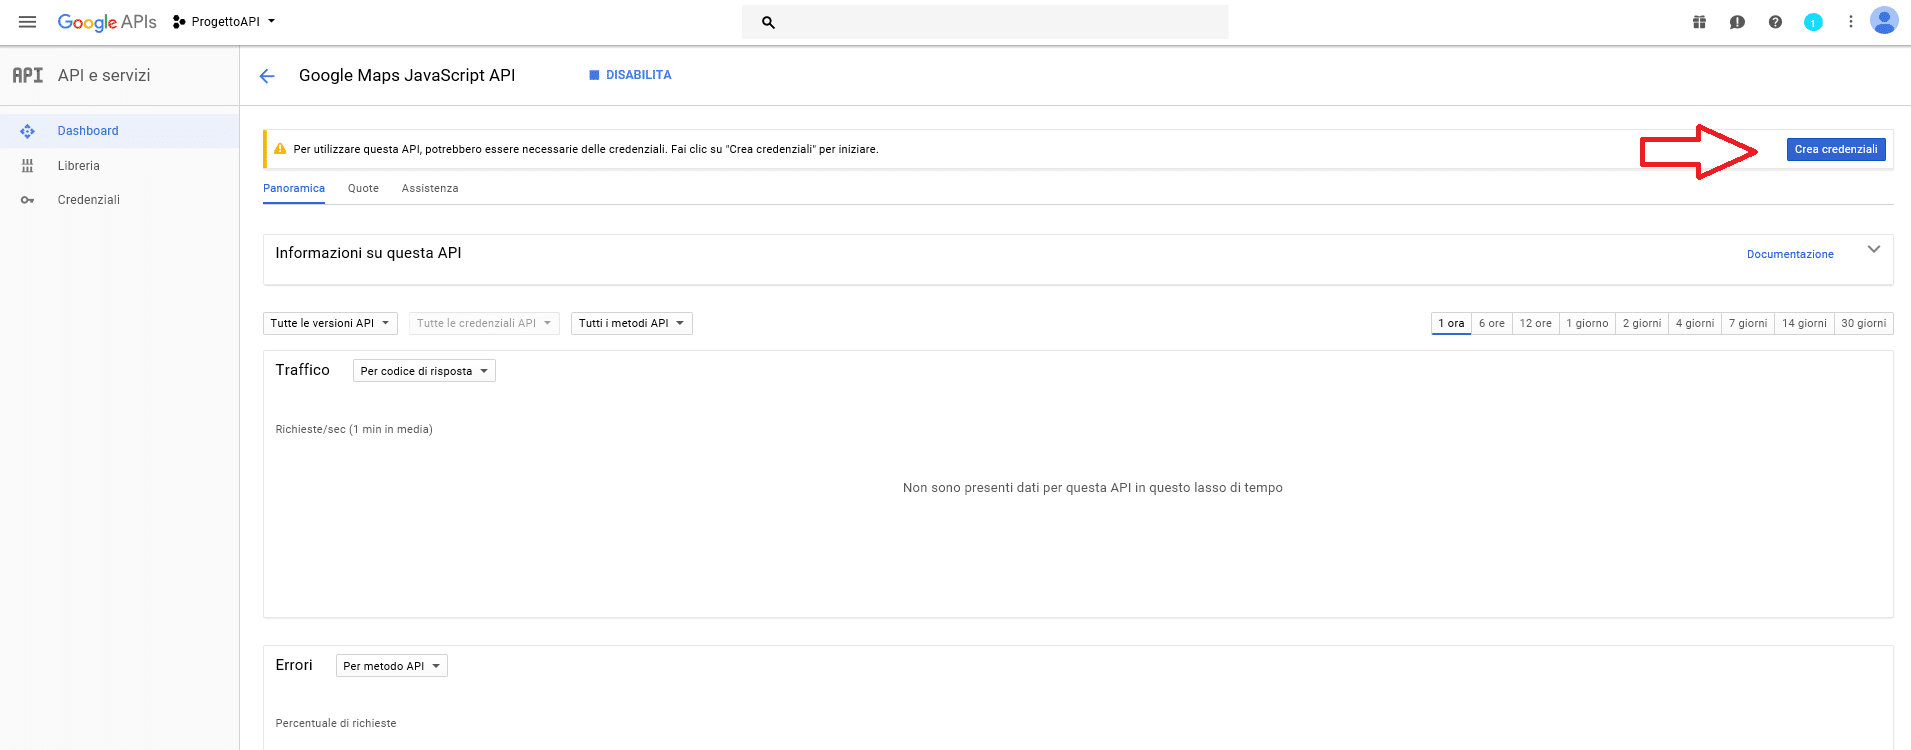Click the Percentuale di richieste label
The width and height of the screenshot is (1911, 750).
click(x=336, y=723)
